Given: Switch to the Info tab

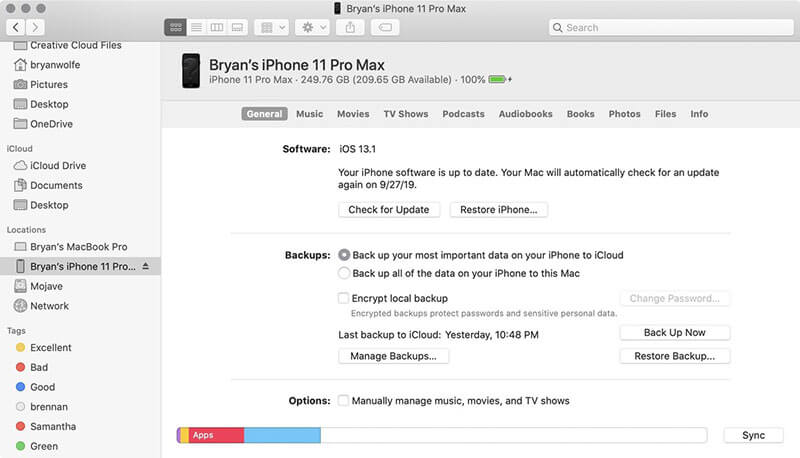Looking at the screenshot, I should [x=699, y=114].
